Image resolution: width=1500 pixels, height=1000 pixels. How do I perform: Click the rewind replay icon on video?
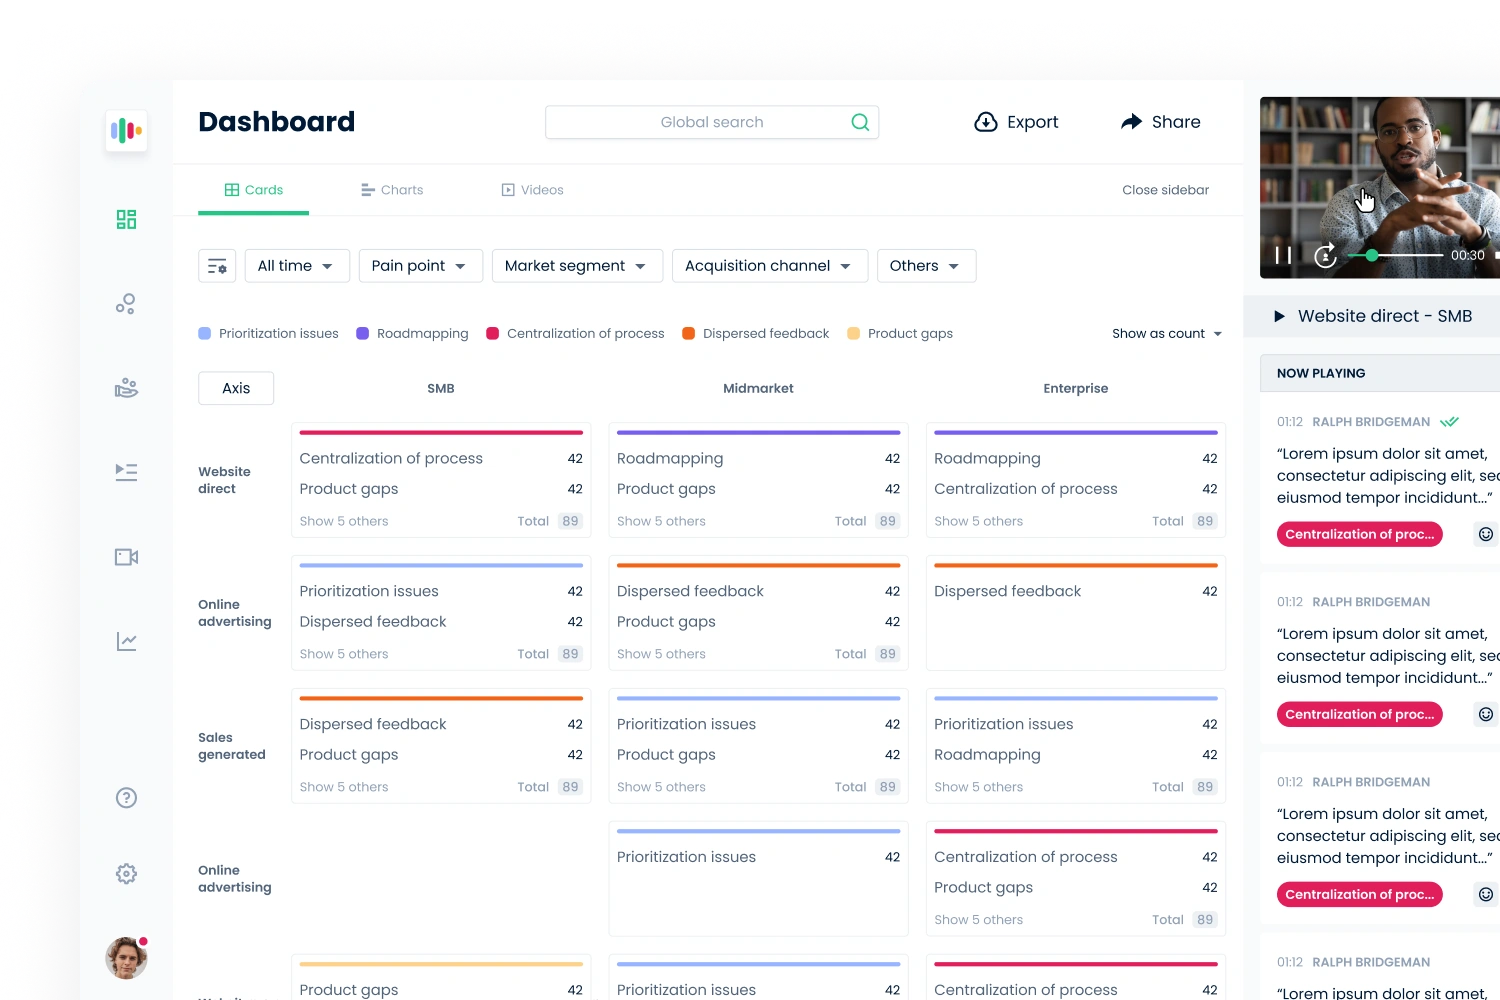pos(1326,256)
